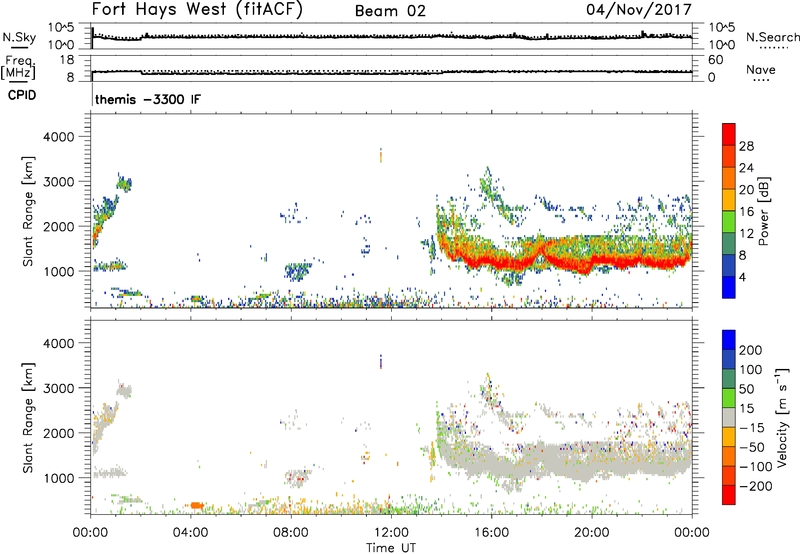
Task: Select the "16:00" time tick label
Action: point(491,533)
